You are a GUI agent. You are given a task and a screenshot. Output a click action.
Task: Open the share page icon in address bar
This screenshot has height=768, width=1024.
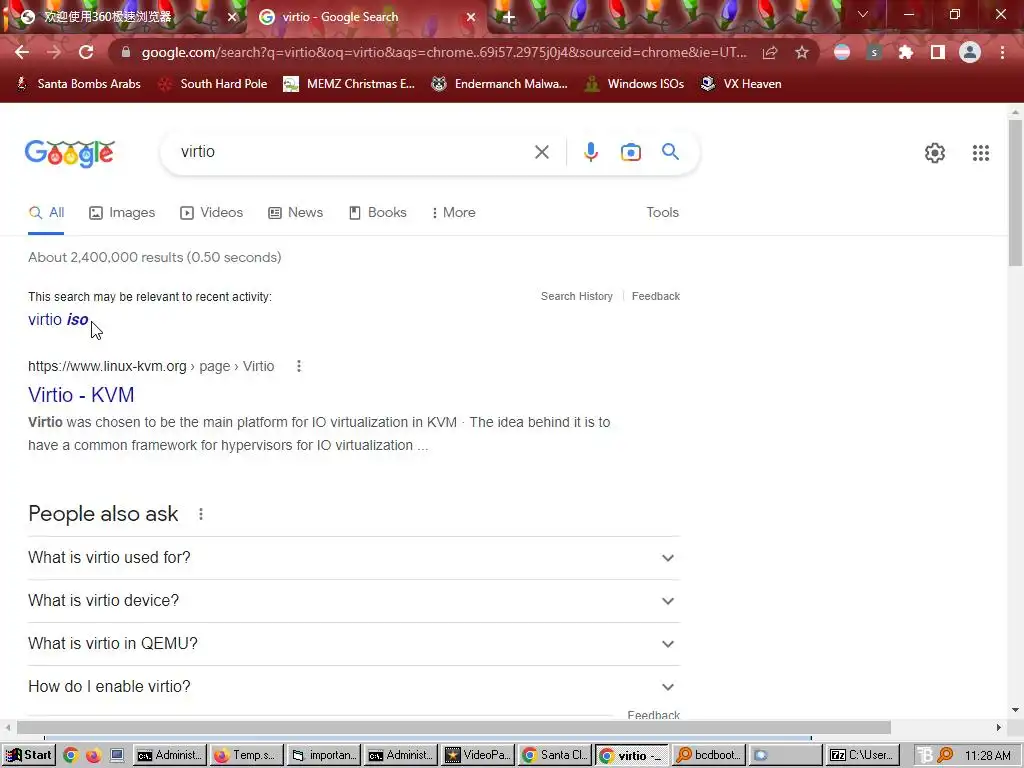click(x=770, y=52)
